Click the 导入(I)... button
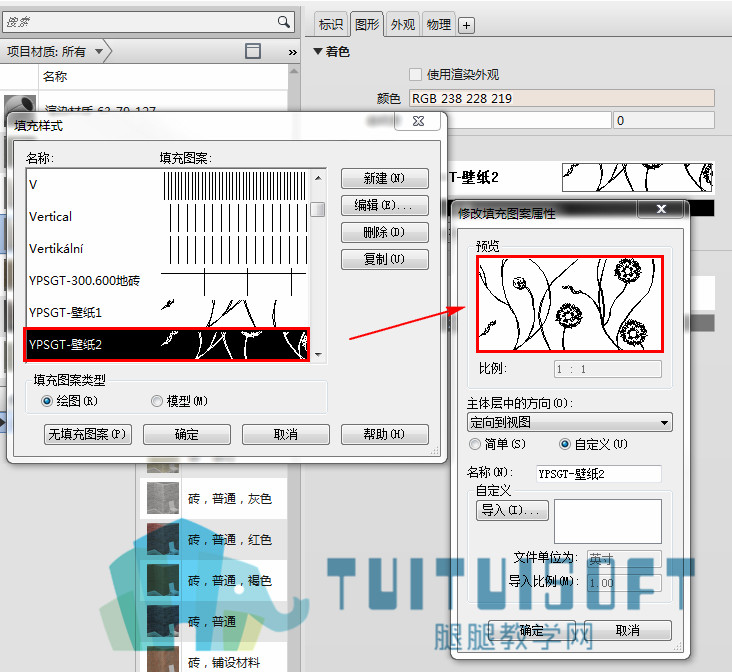732x672 pixels. (x=512, y=510)
